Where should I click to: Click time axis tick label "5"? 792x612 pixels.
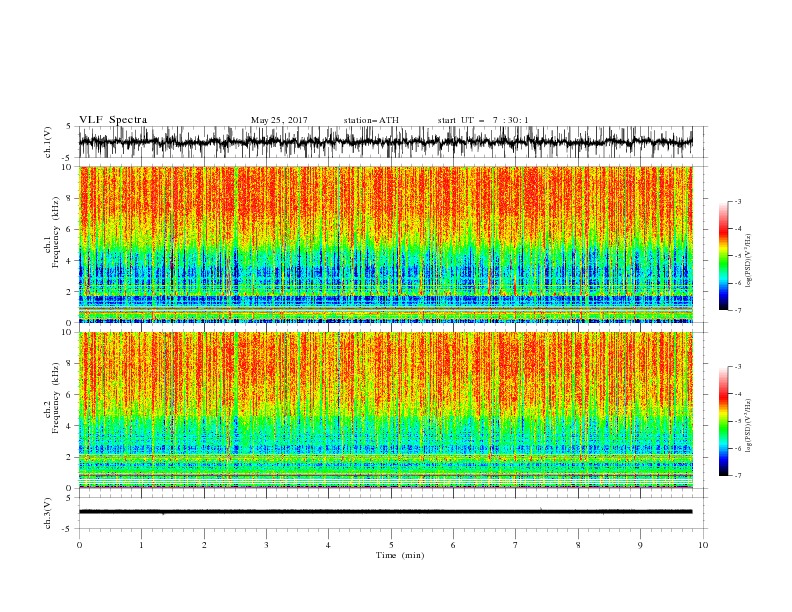point(391,545)
